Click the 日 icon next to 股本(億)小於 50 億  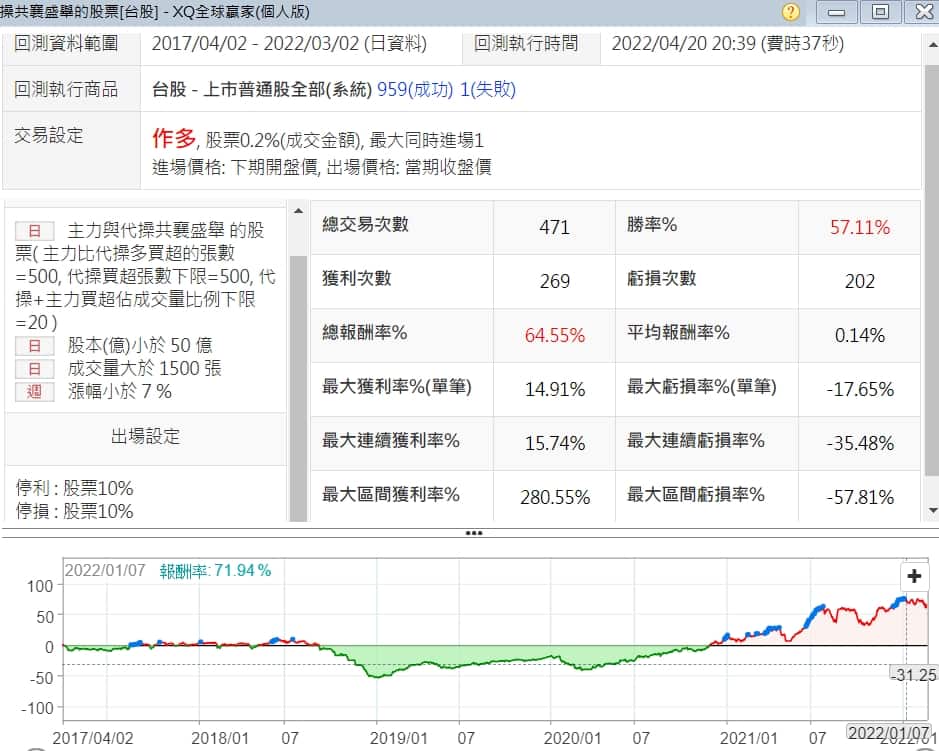click(x=34, y=346)
